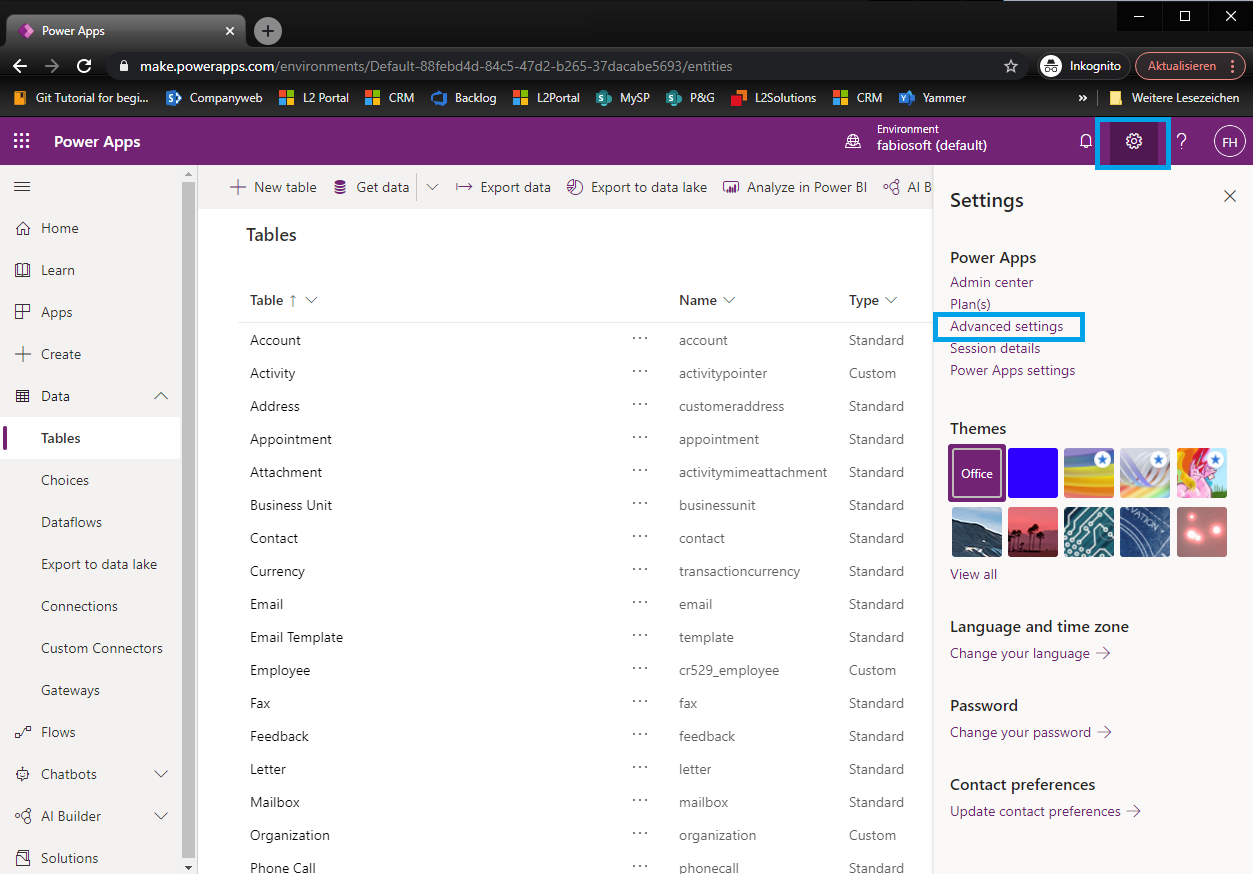Image resolution: width=1253 pixels, height=874 pixels.
Task: Expand the Get data dropdown arrow
Action: 433,187
